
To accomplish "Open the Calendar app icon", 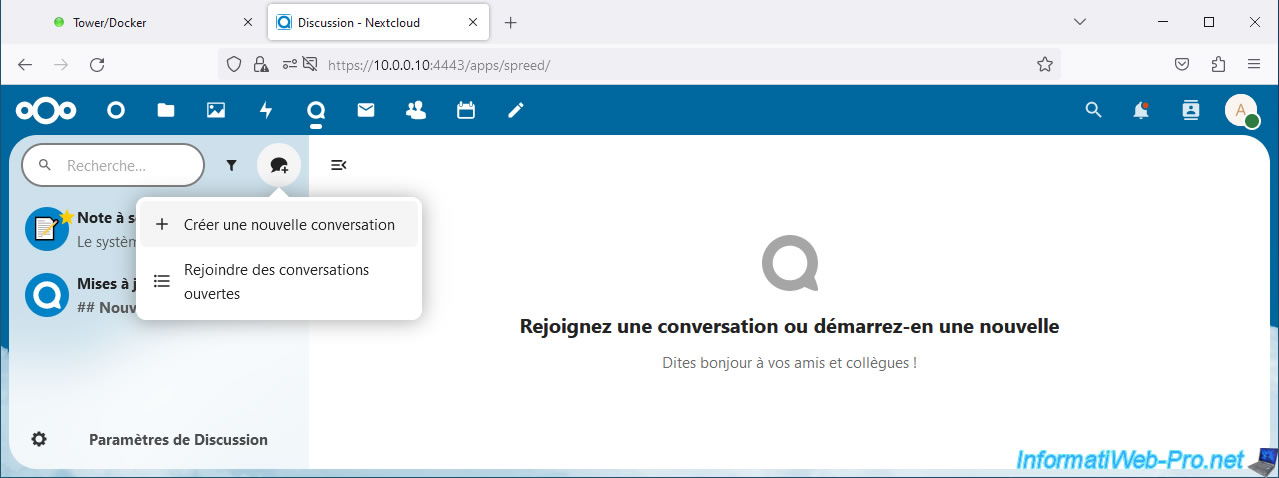I will (466, 111).
